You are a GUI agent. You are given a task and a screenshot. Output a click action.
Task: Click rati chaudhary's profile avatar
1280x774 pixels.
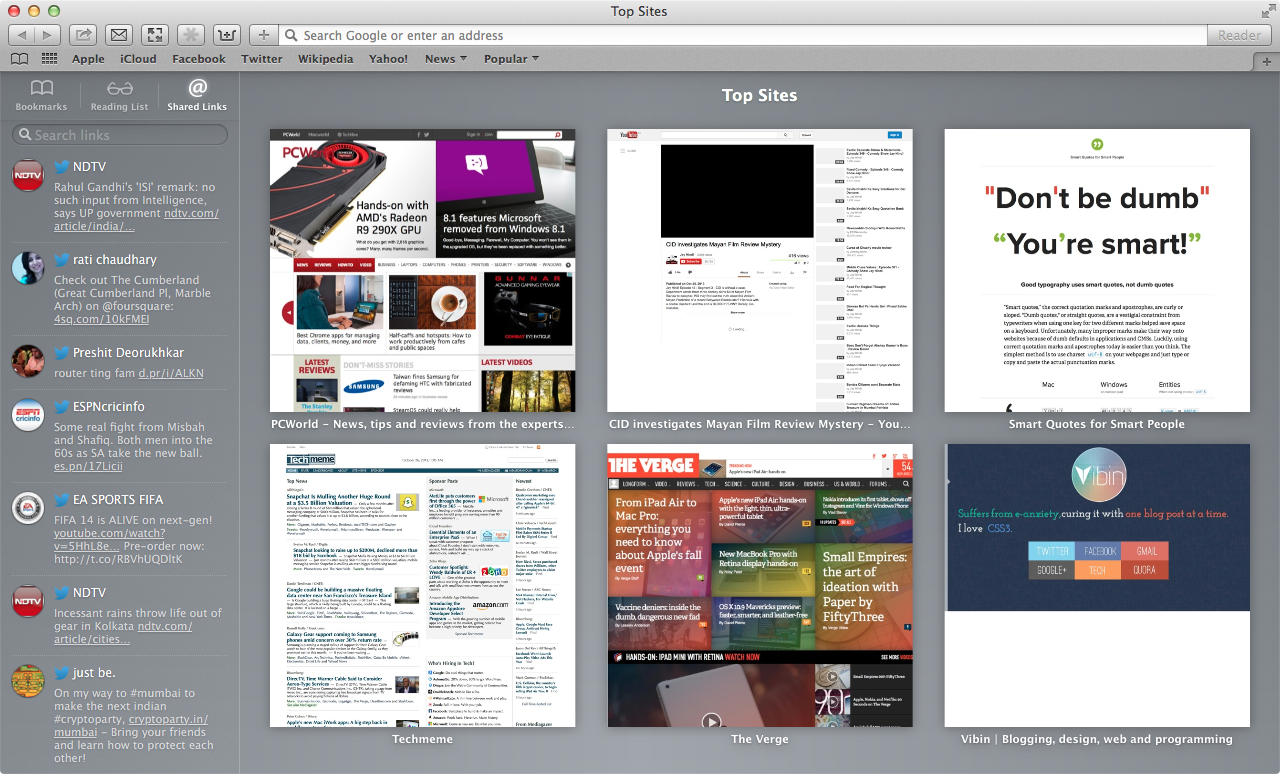click(x=28, y=268)
